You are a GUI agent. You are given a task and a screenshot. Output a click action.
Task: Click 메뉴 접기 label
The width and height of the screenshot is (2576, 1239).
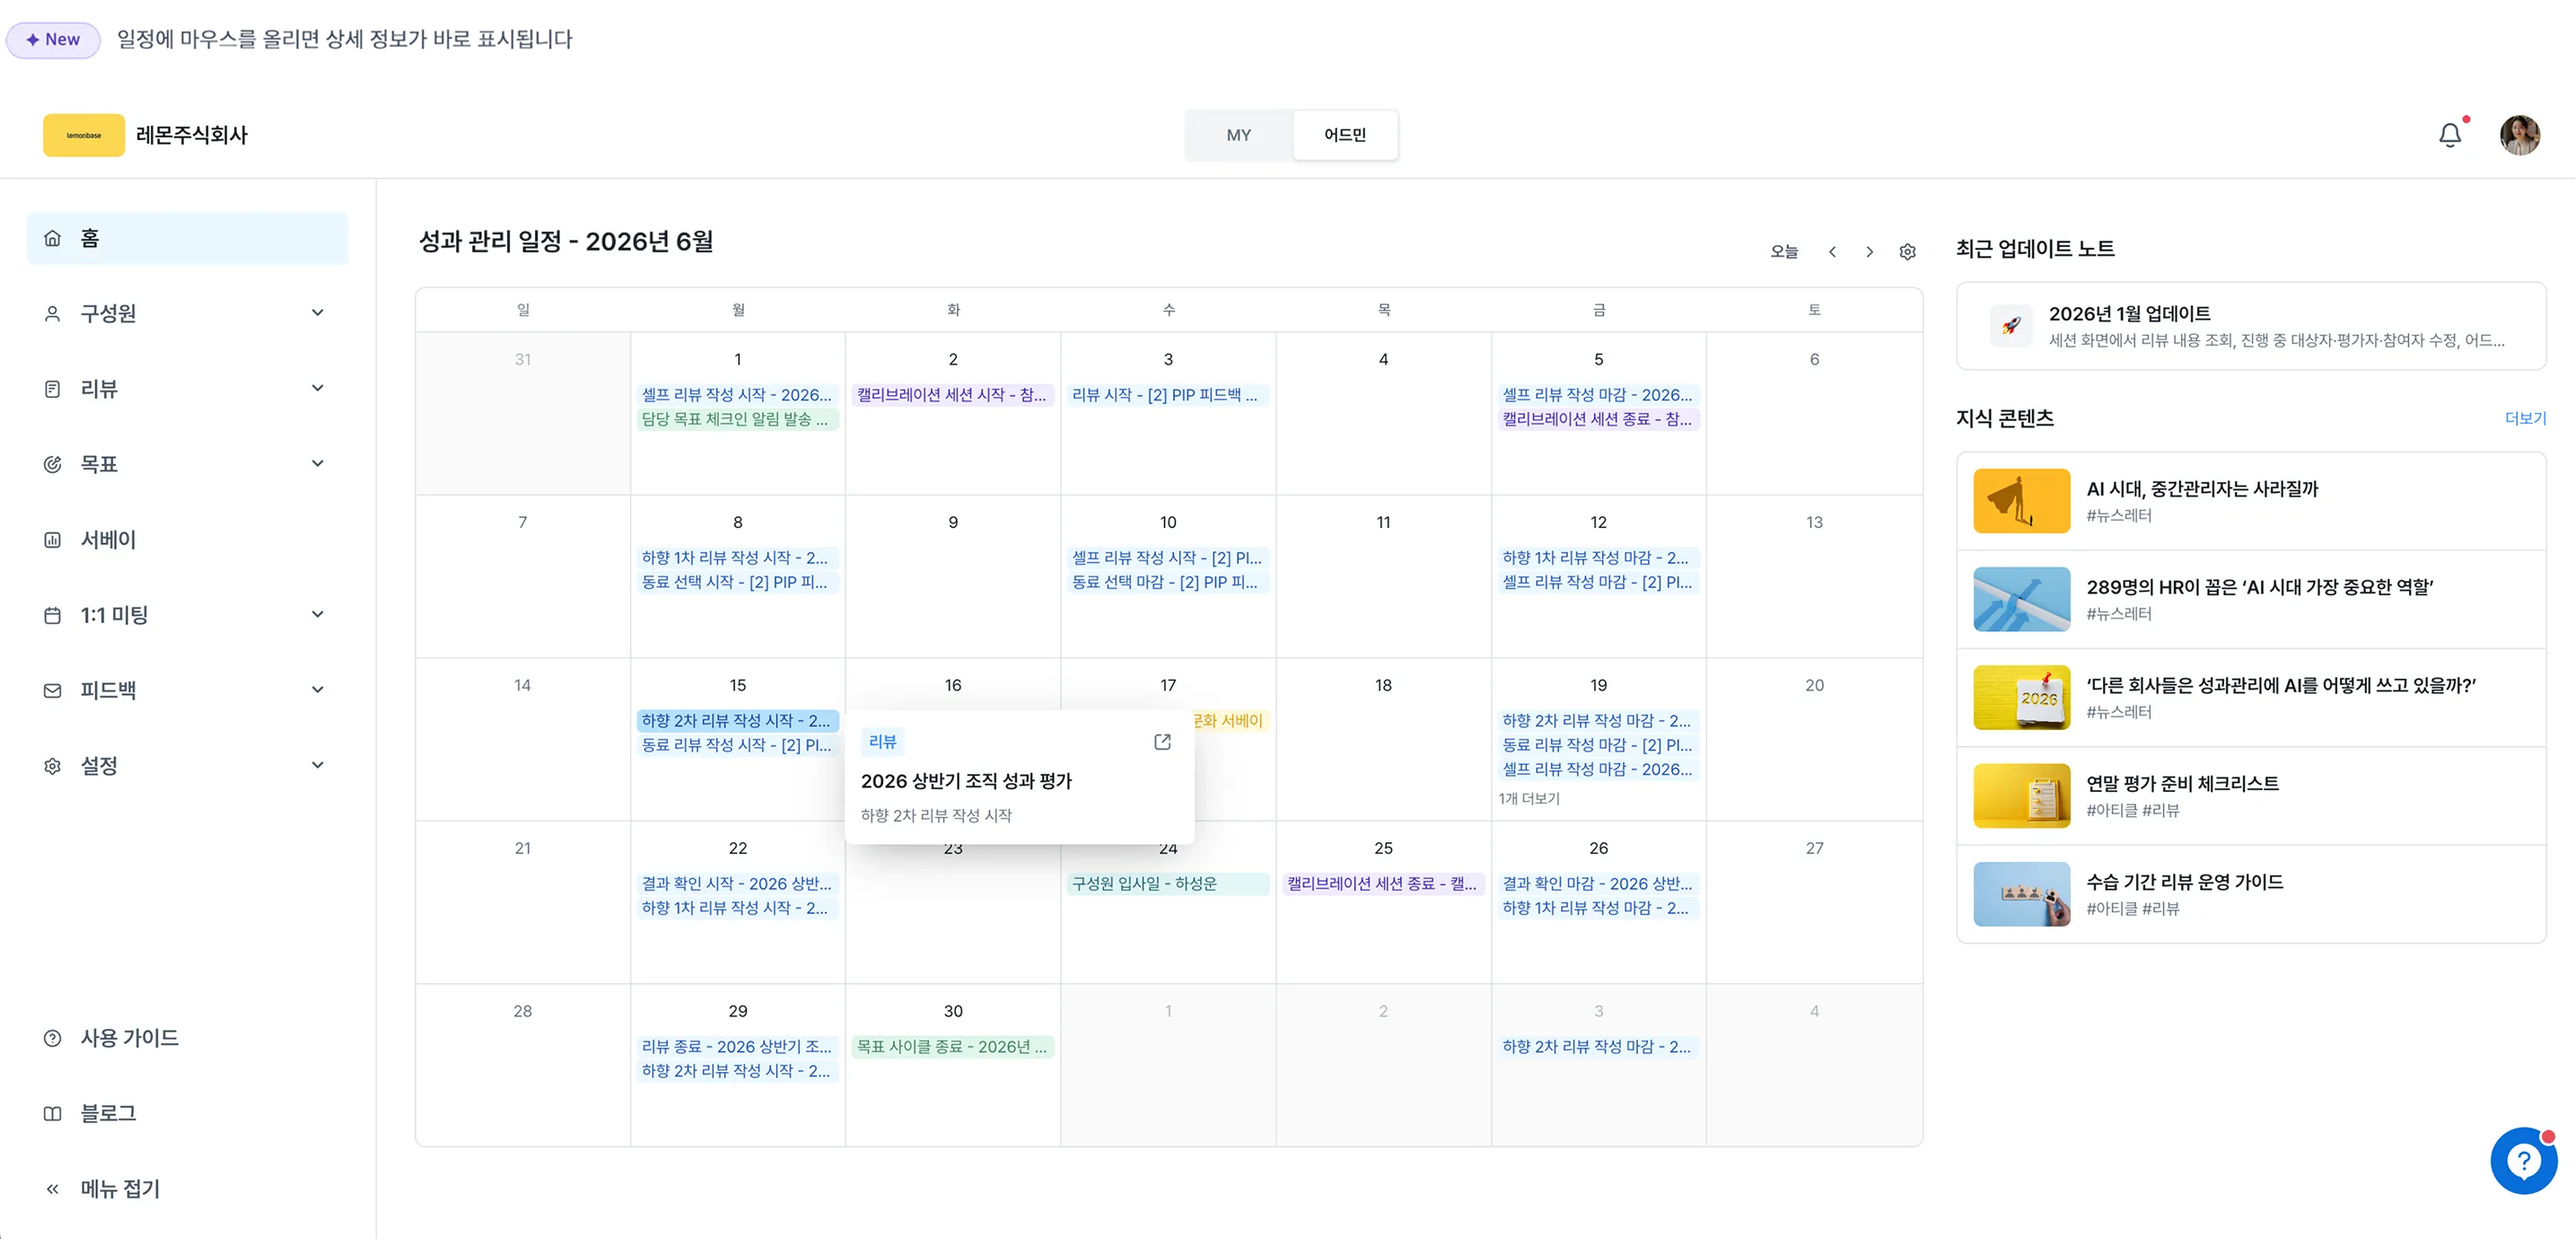tap(120, 1189)
